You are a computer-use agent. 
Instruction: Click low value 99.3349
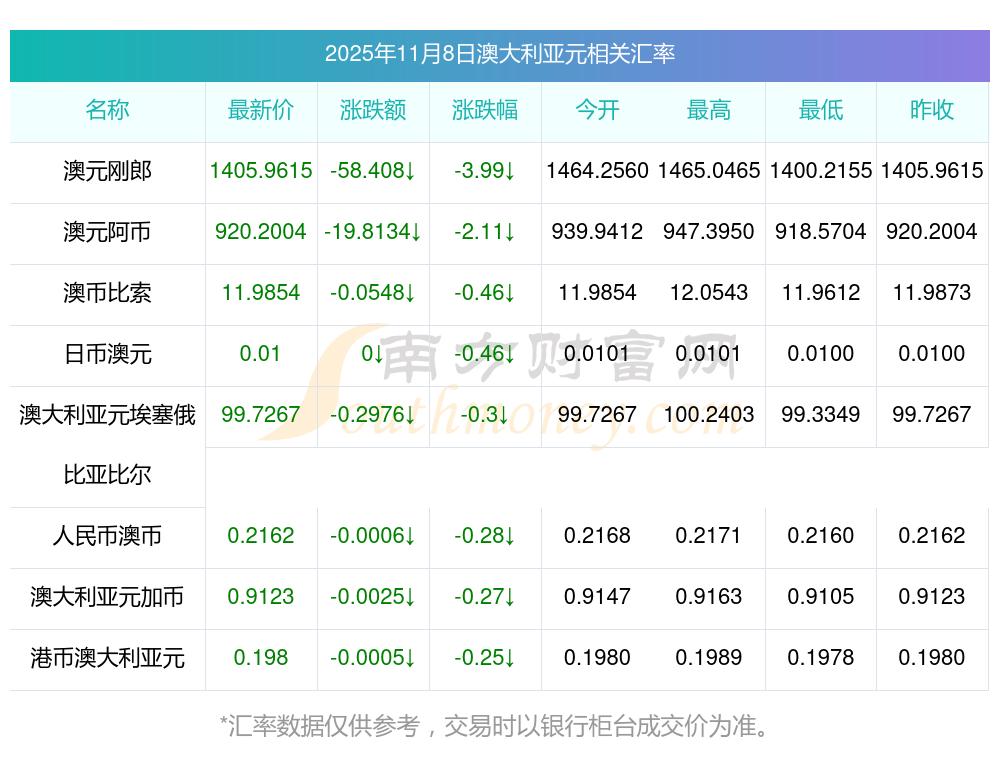pos(821,414)
